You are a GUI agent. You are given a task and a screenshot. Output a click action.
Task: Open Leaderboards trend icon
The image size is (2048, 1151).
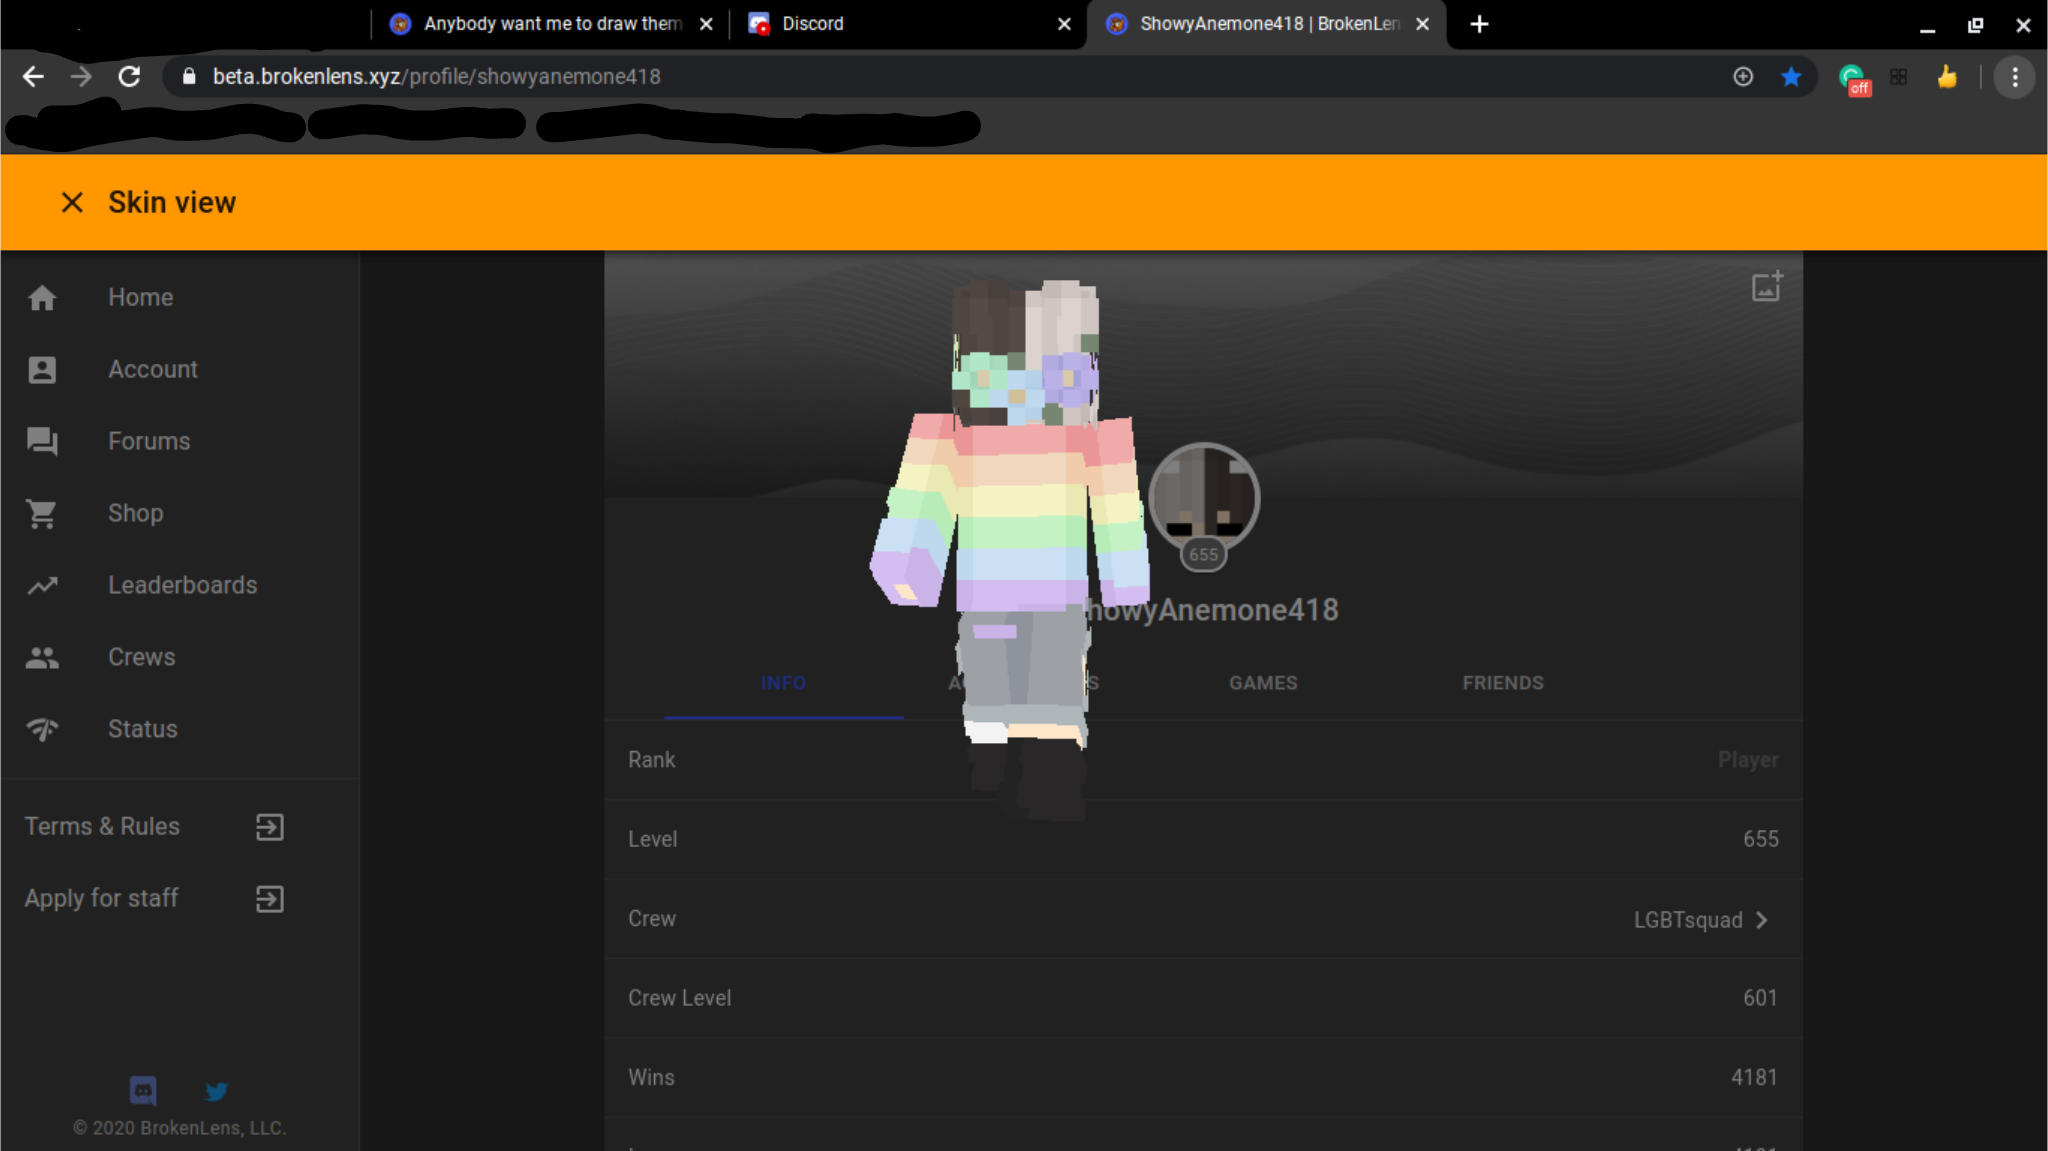[42, 586]
